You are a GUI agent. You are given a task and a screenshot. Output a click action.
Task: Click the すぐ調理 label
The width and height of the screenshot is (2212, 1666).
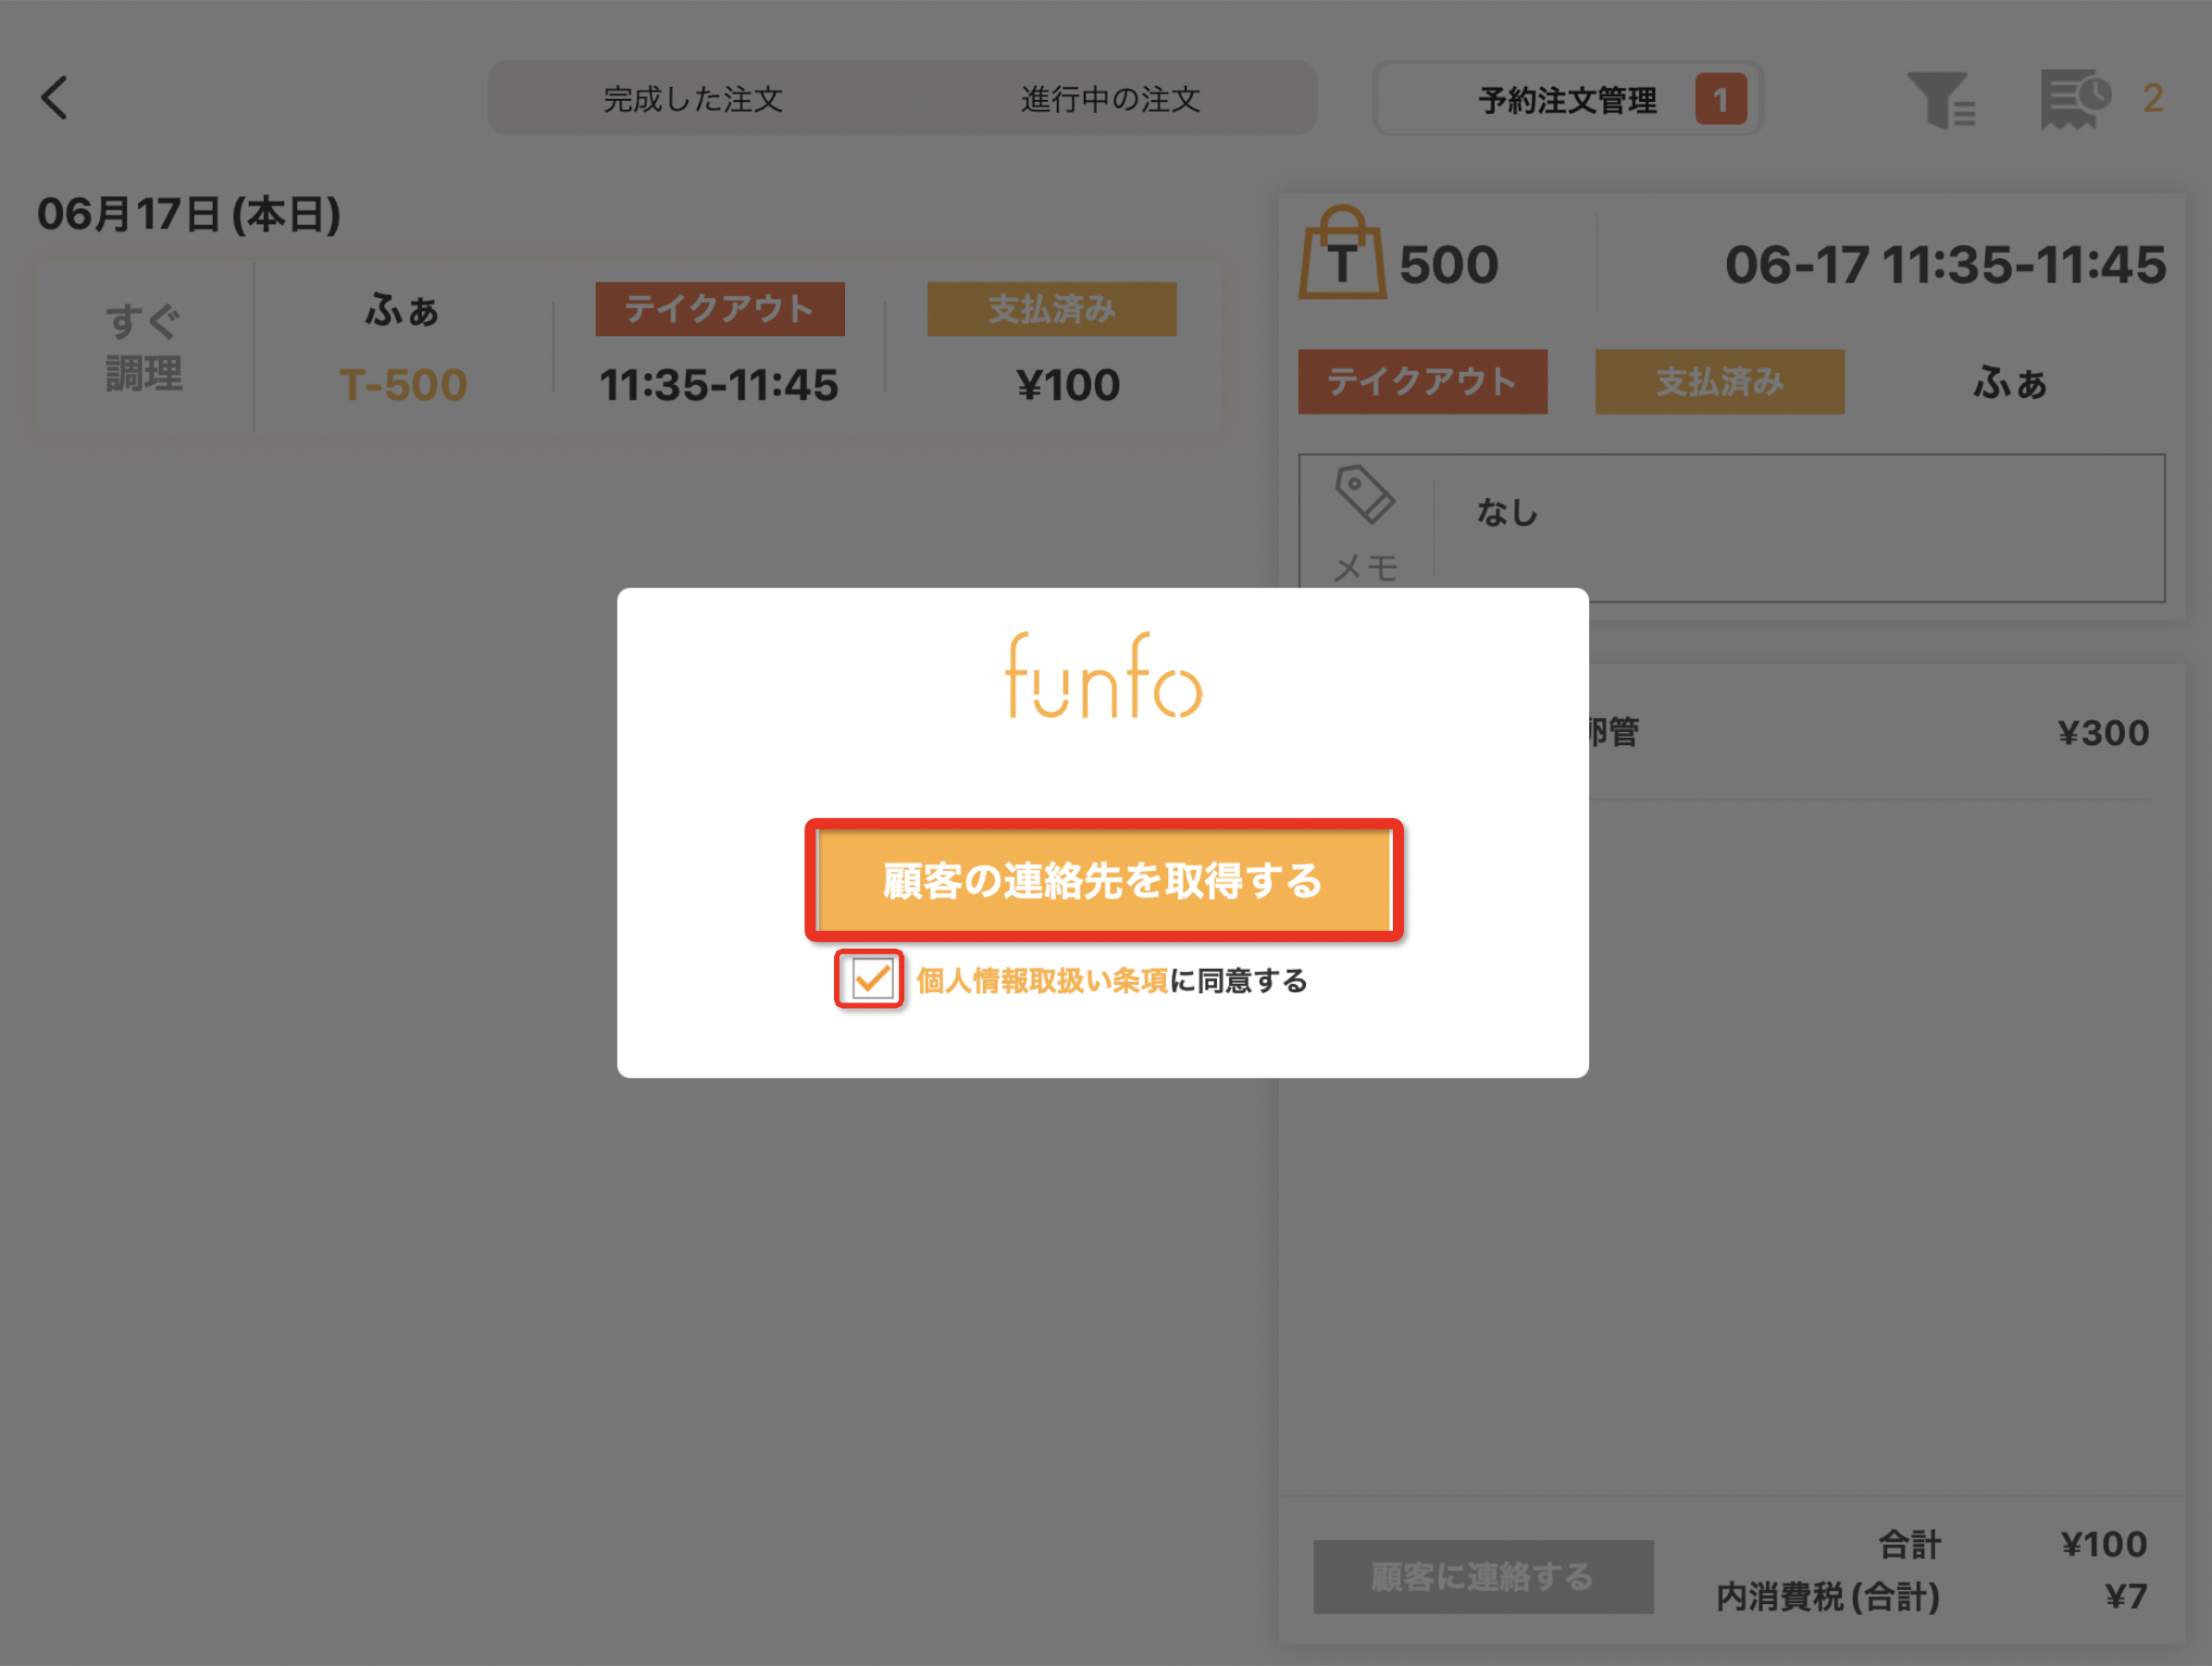coord(143,347)
